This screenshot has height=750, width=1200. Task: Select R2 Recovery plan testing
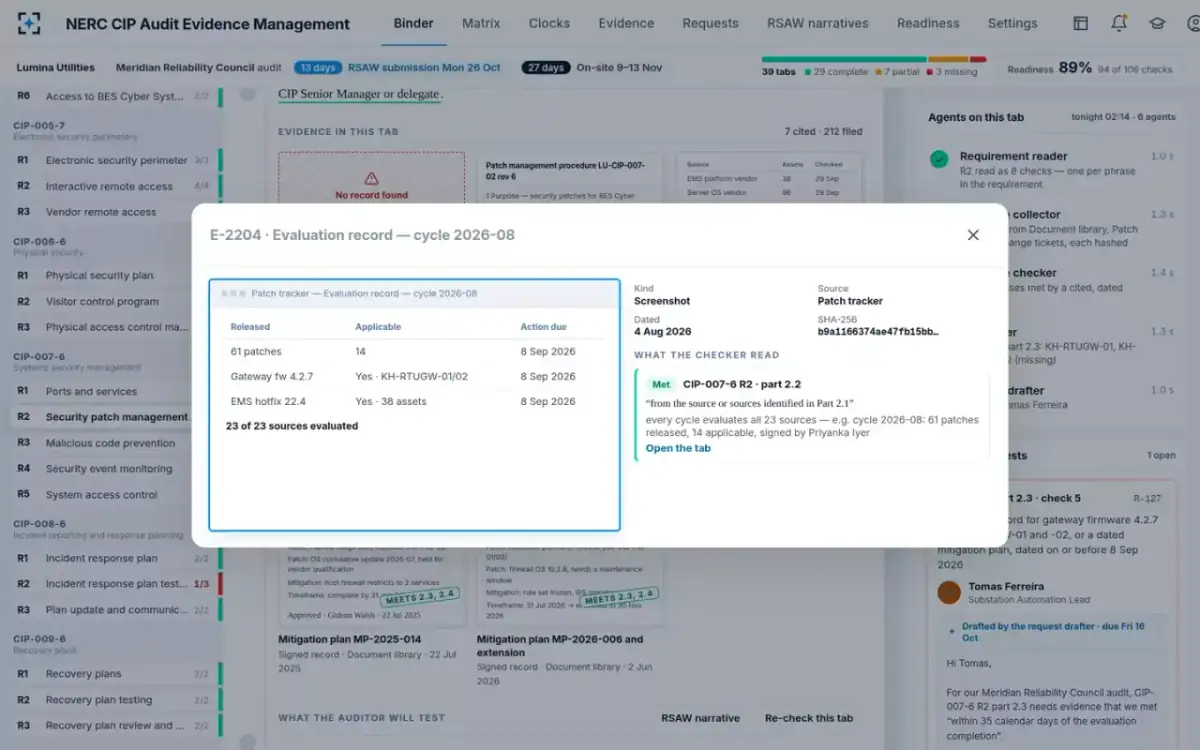tap(114, 700)
